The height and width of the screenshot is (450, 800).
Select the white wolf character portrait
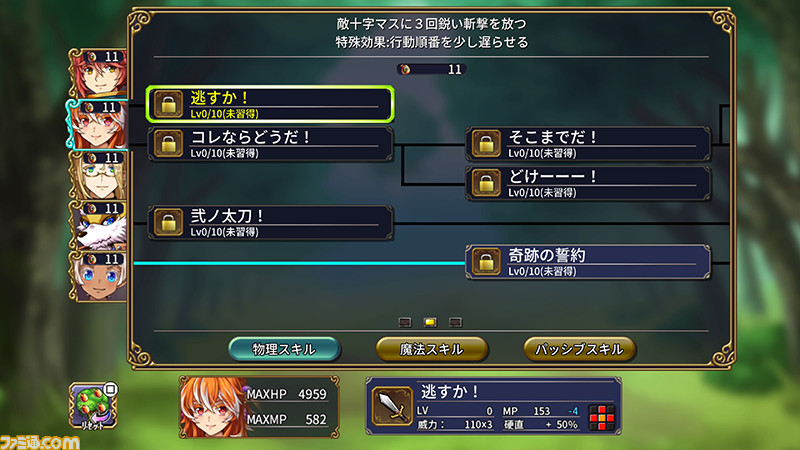[98, 226]
